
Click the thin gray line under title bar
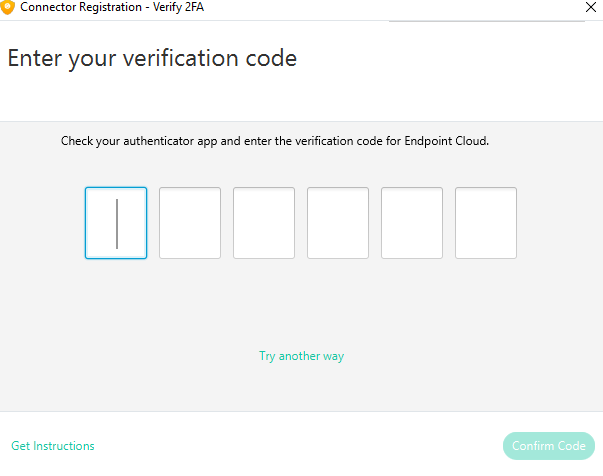487,21
